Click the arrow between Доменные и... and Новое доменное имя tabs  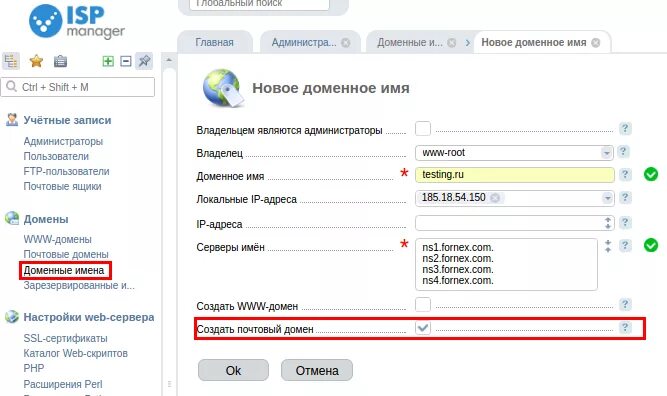[x=467, y=43]
